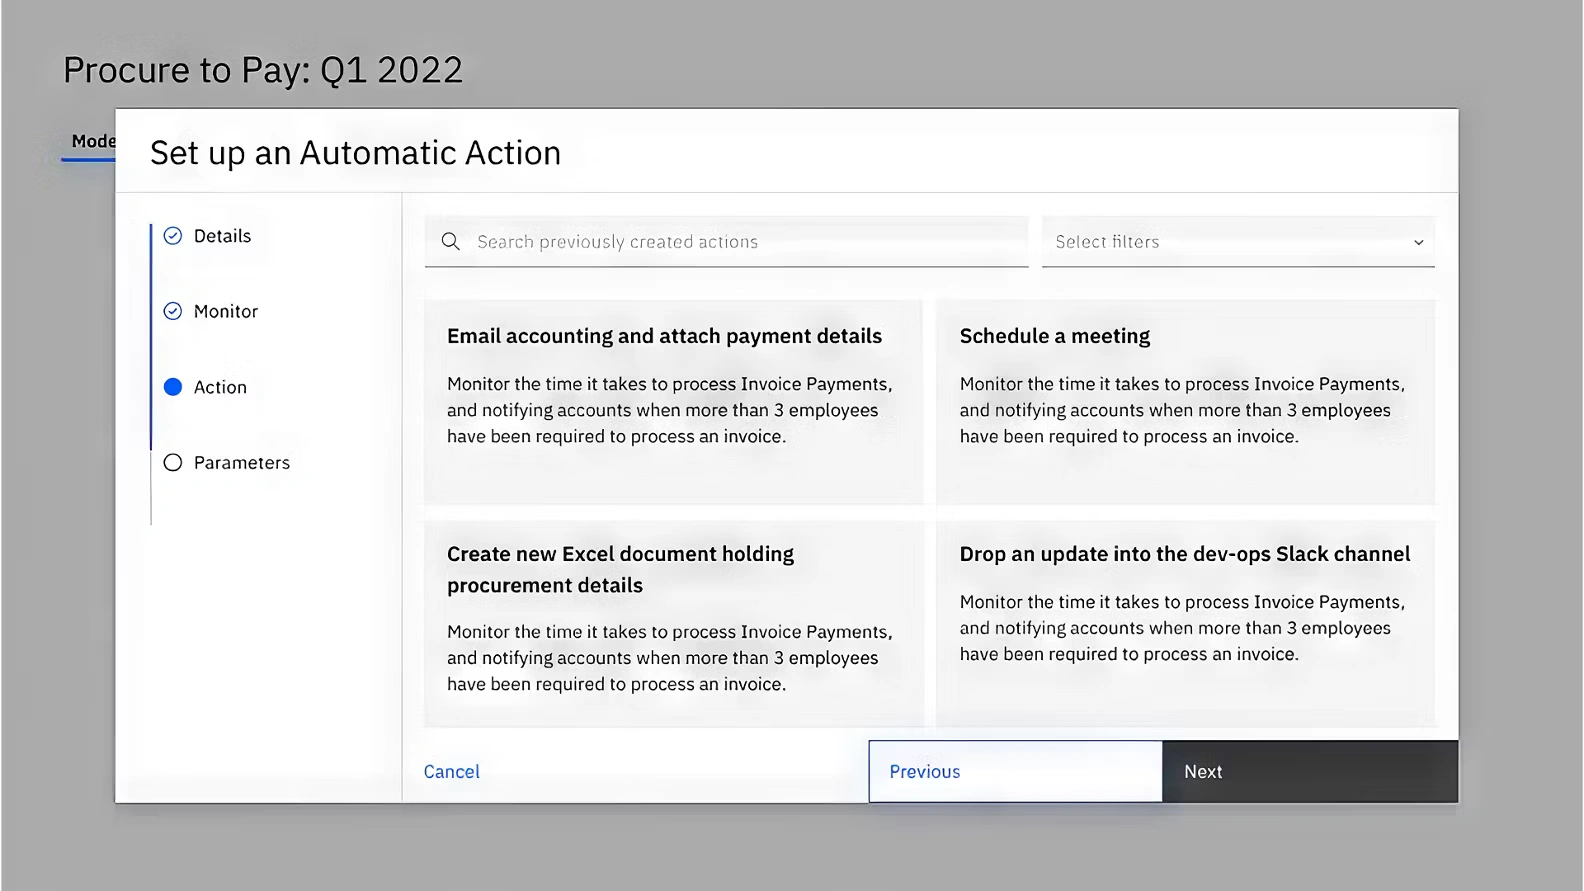This screenshot has height=891, width=1584.
Task: Jump to the Parameters step
Action: click(242, 463)
